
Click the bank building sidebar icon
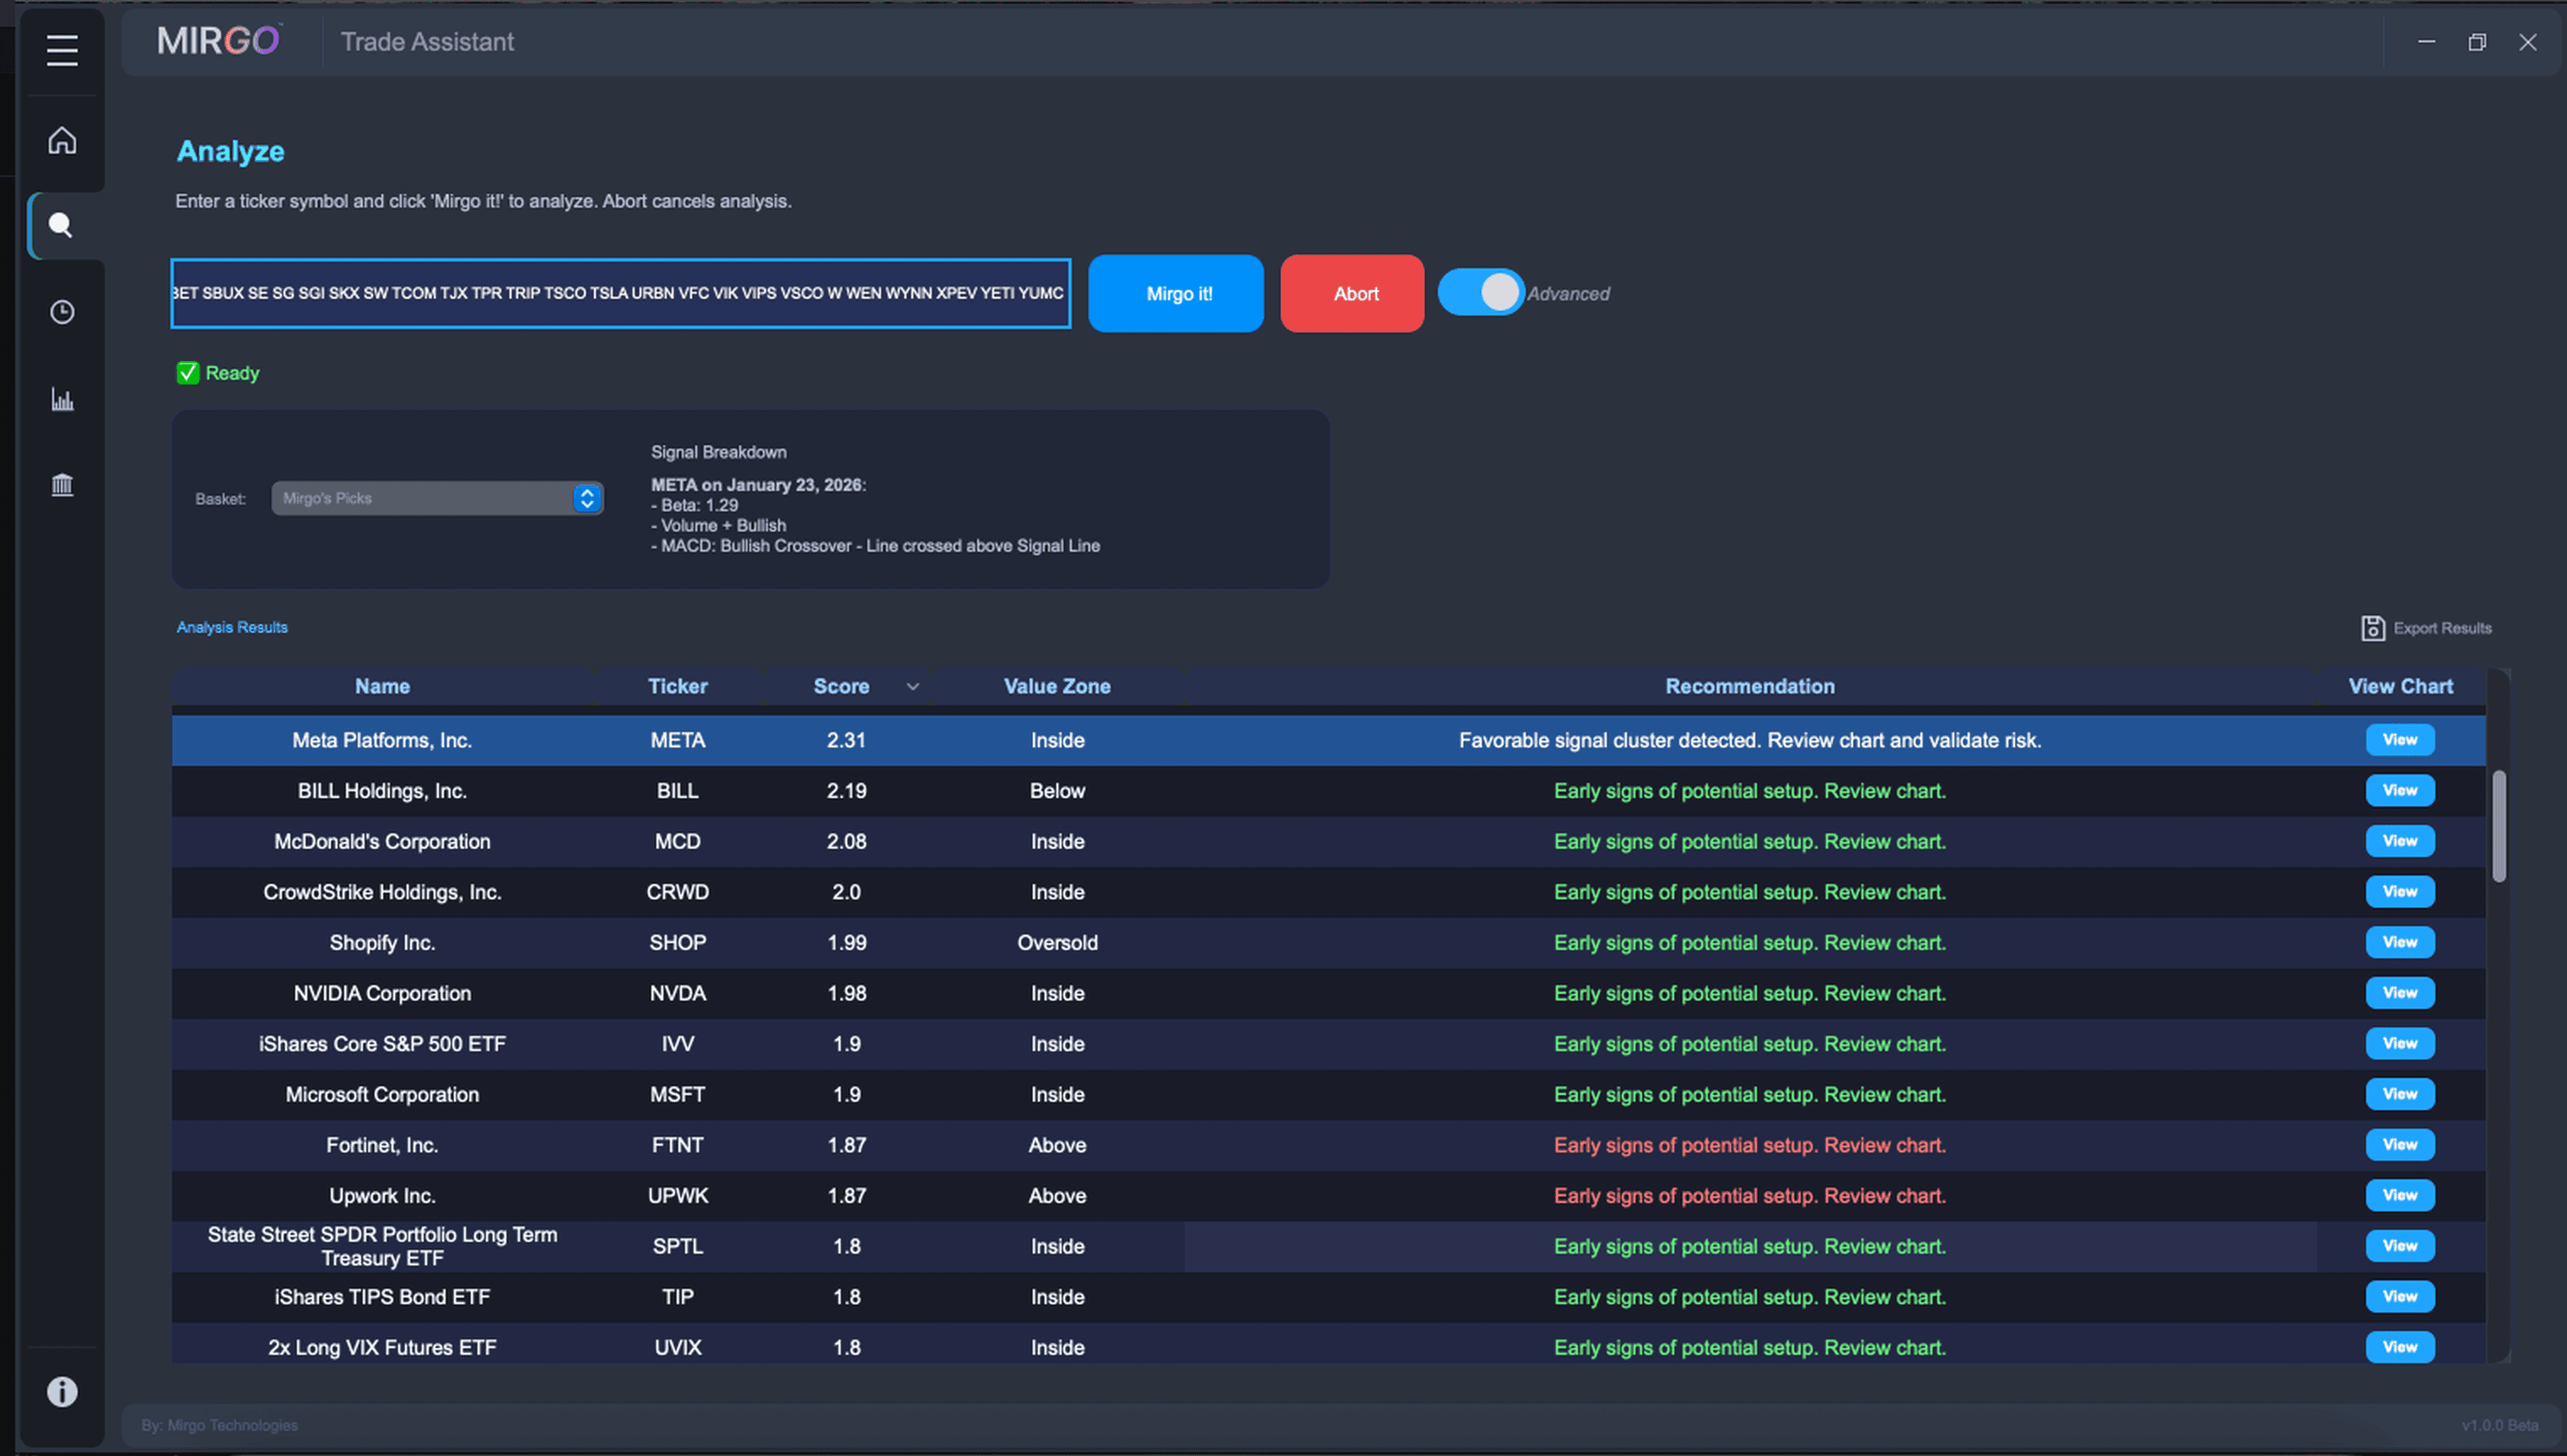[x=62, y=485]
